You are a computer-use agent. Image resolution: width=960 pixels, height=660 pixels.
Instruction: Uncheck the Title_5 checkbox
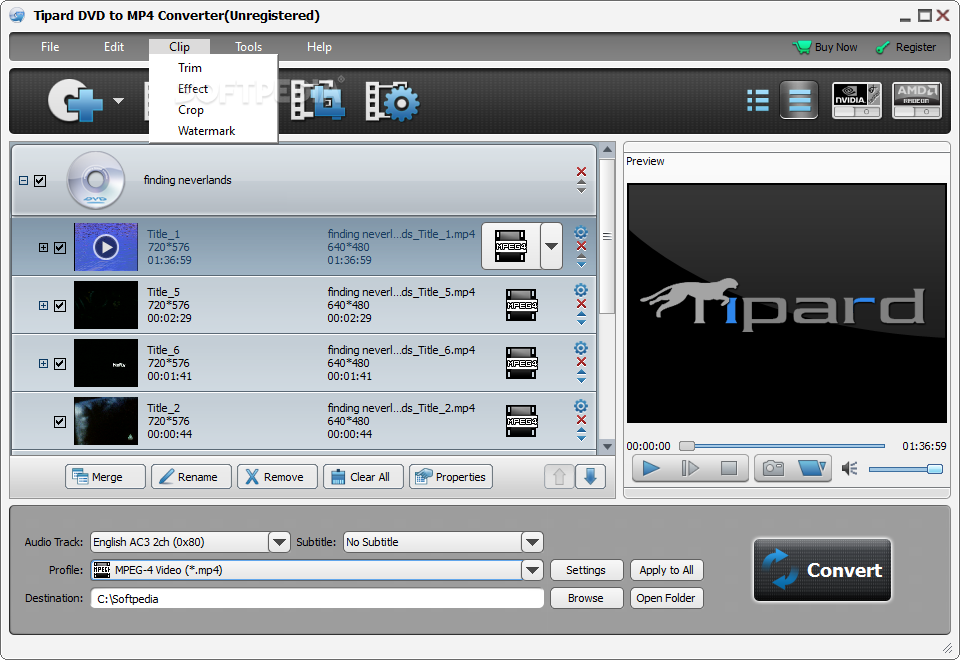pos(60,306)
